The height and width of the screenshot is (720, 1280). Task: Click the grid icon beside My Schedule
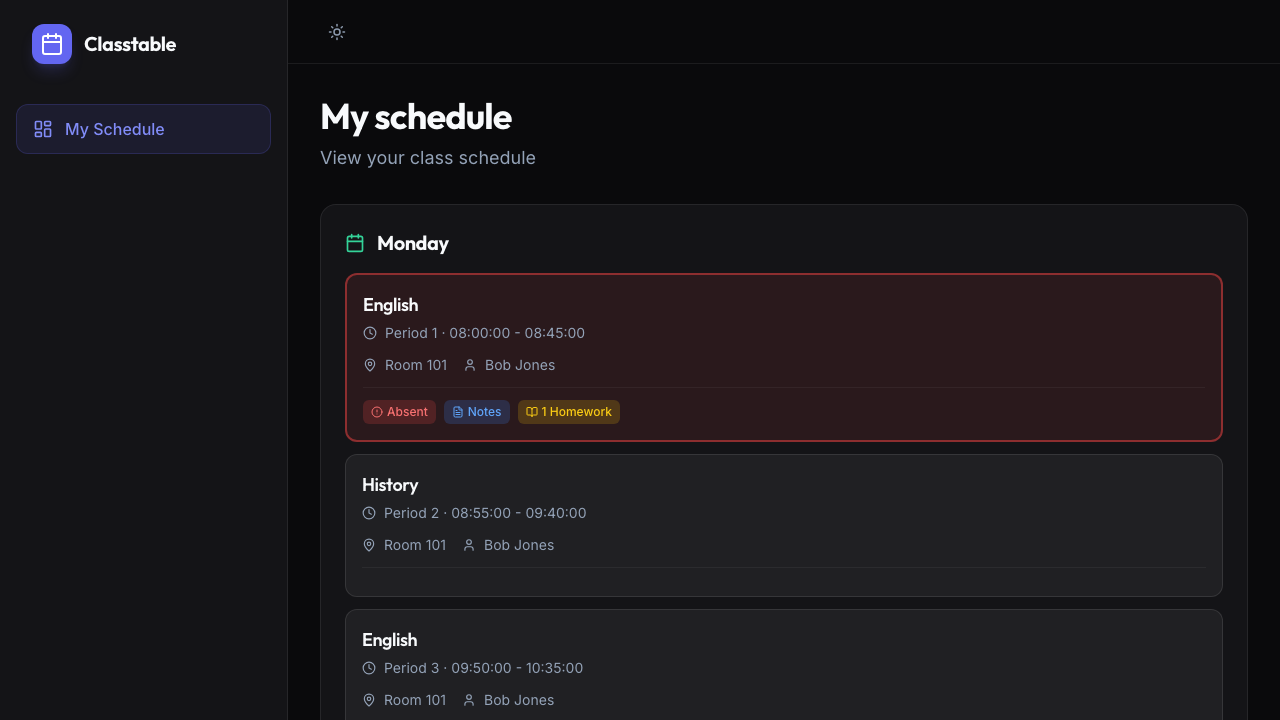point(43,129)
